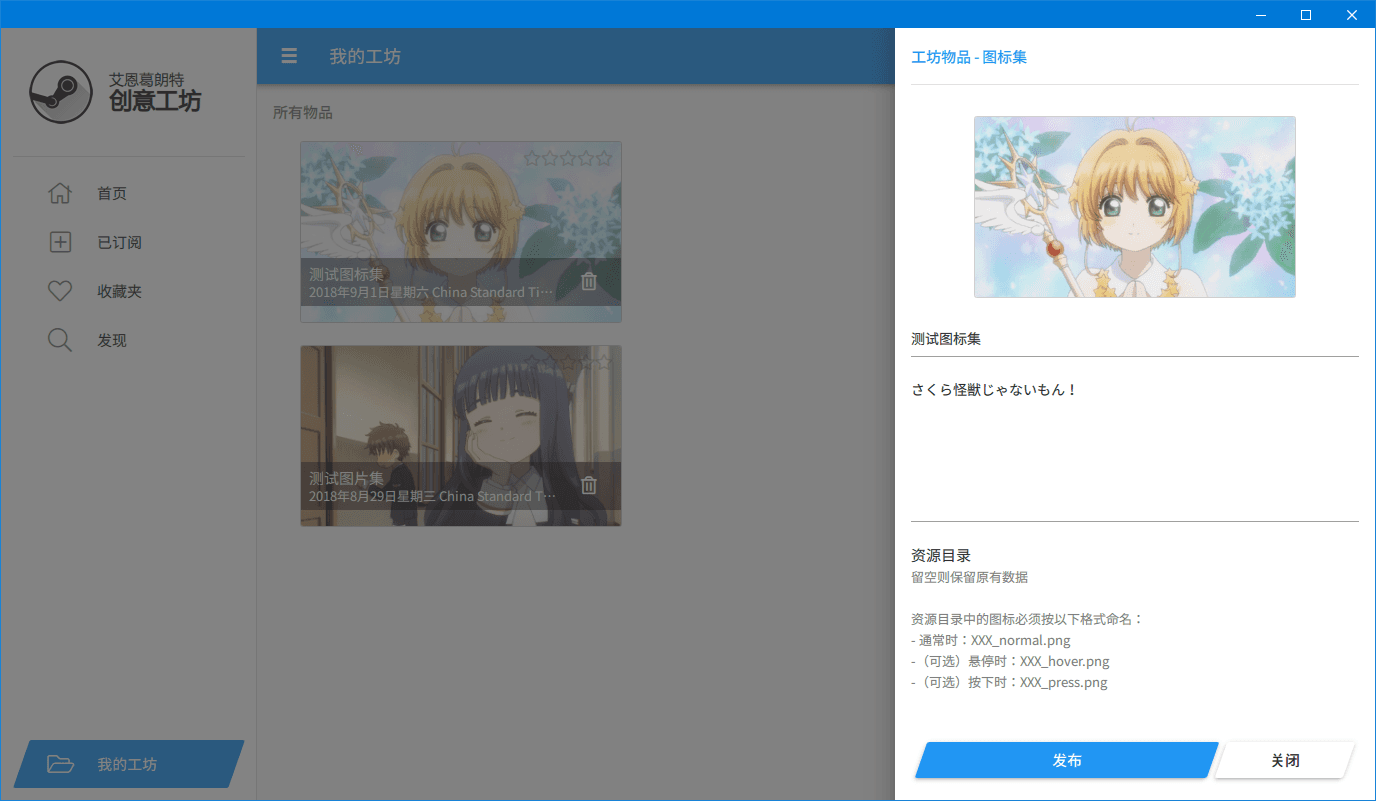The image size is (1376, 801).
Task: Maximize the application window
Action: pyautogui.click(x=1306, y=14)
